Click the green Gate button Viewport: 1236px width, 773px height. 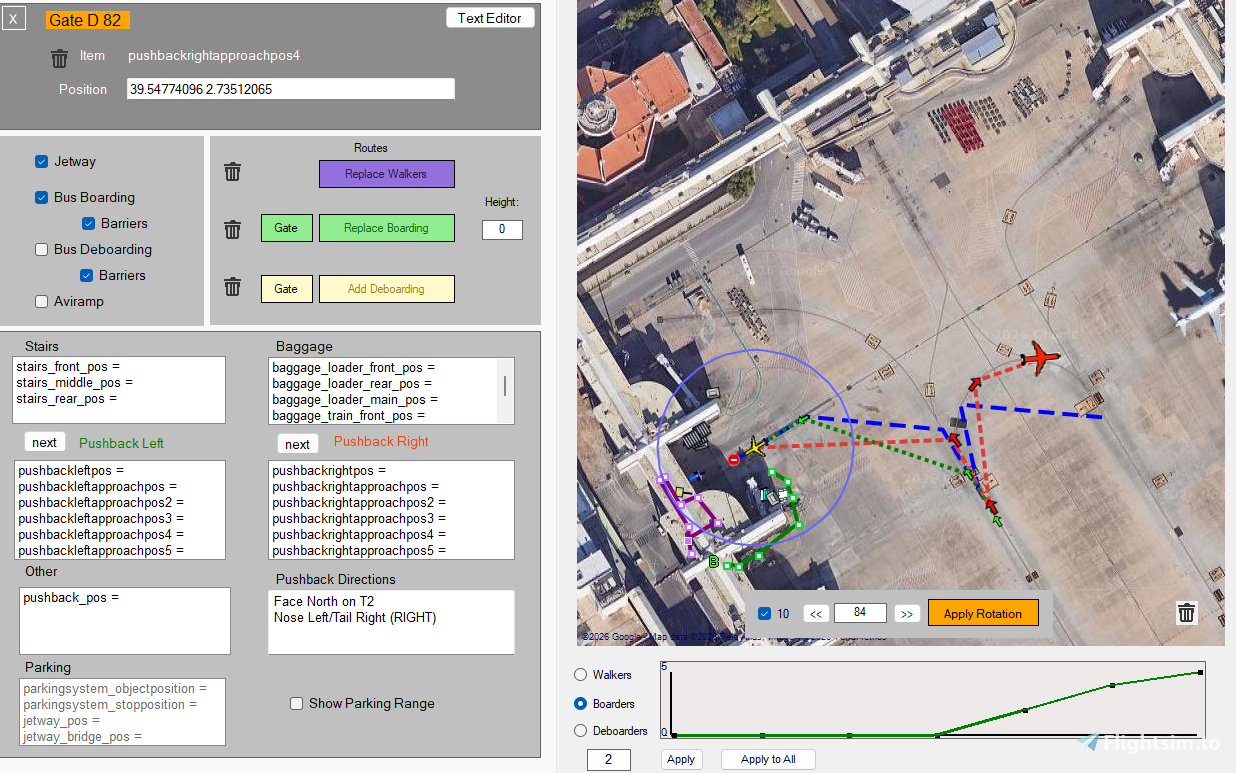(x=286, y=228)
